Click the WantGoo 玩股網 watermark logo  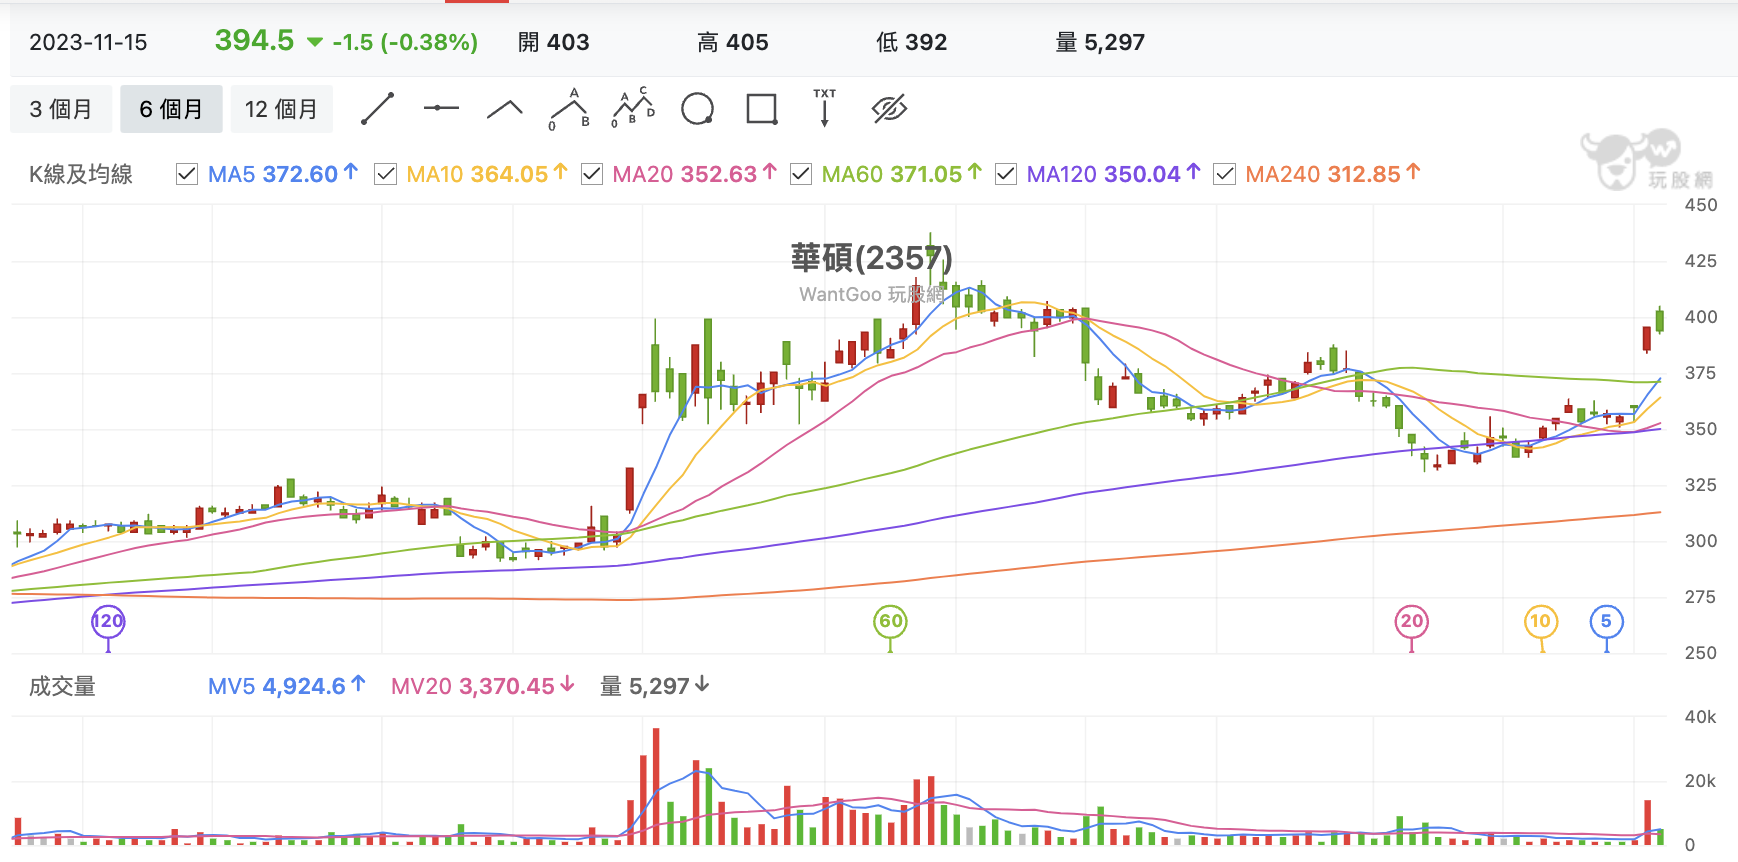pos(1647,160)
